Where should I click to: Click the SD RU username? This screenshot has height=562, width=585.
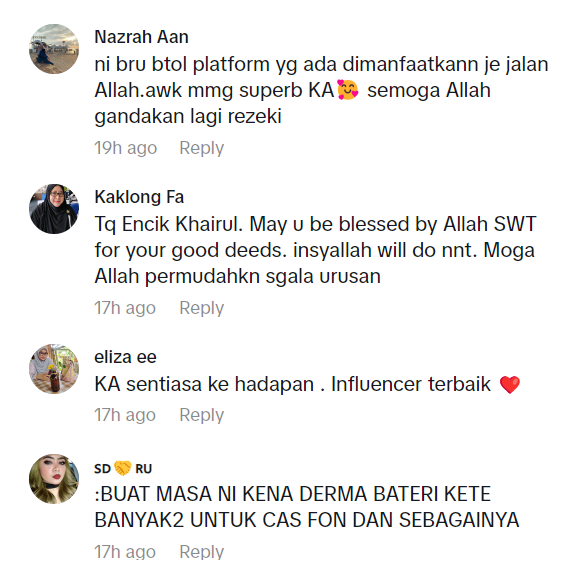(x=123, y=468)
